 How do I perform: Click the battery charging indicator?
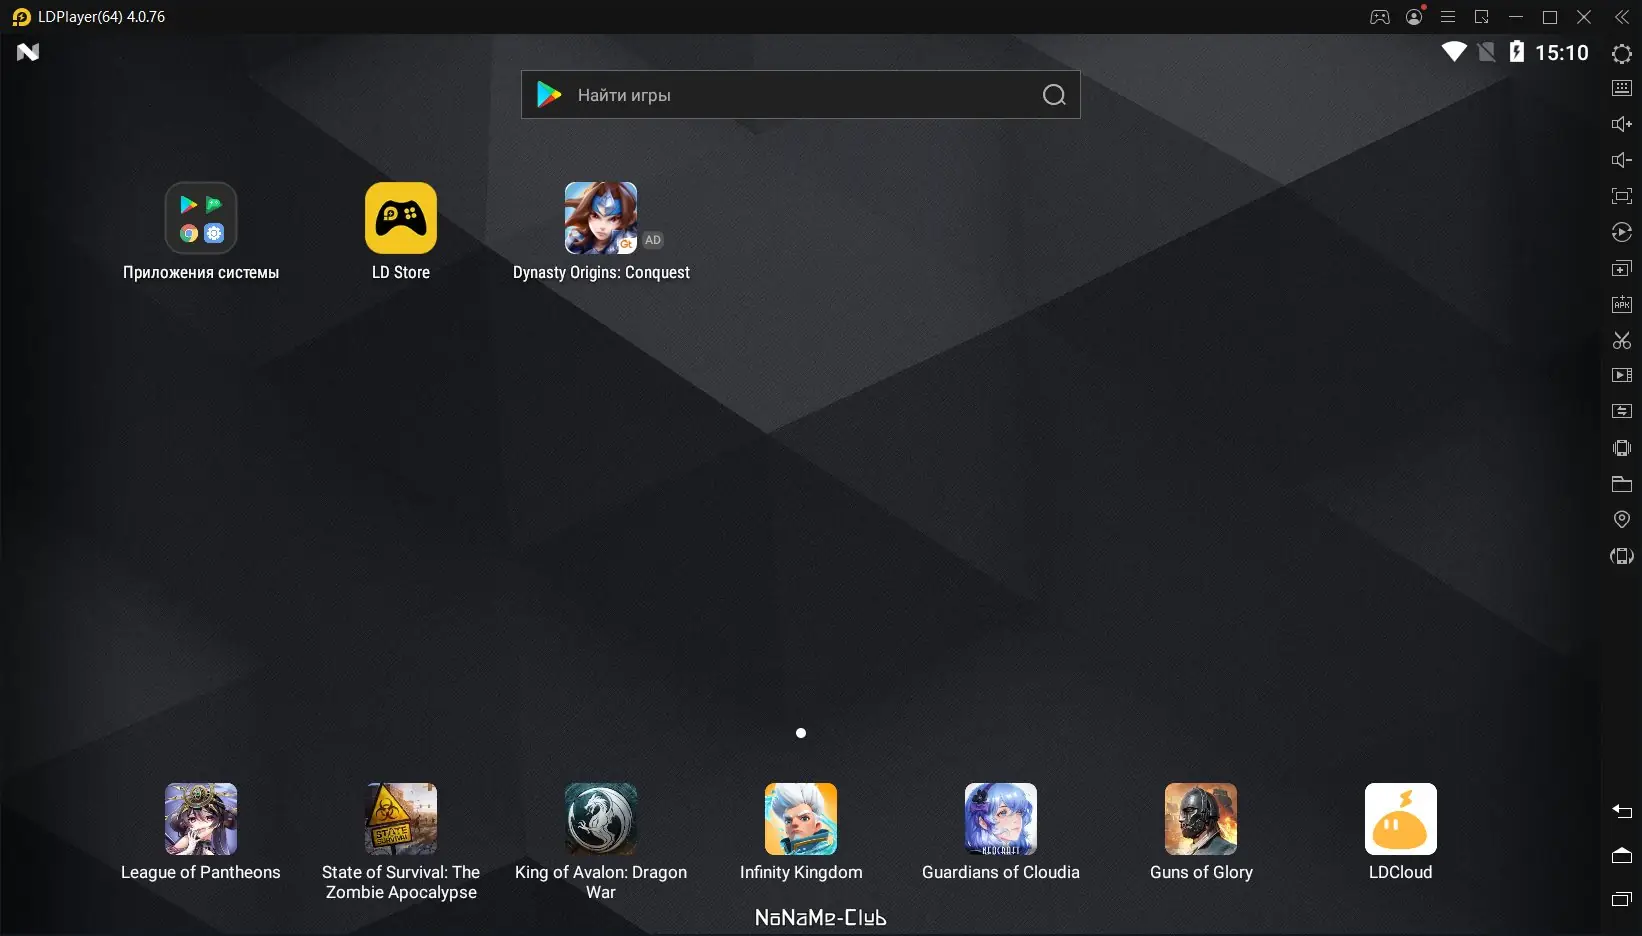(1517, 52)
